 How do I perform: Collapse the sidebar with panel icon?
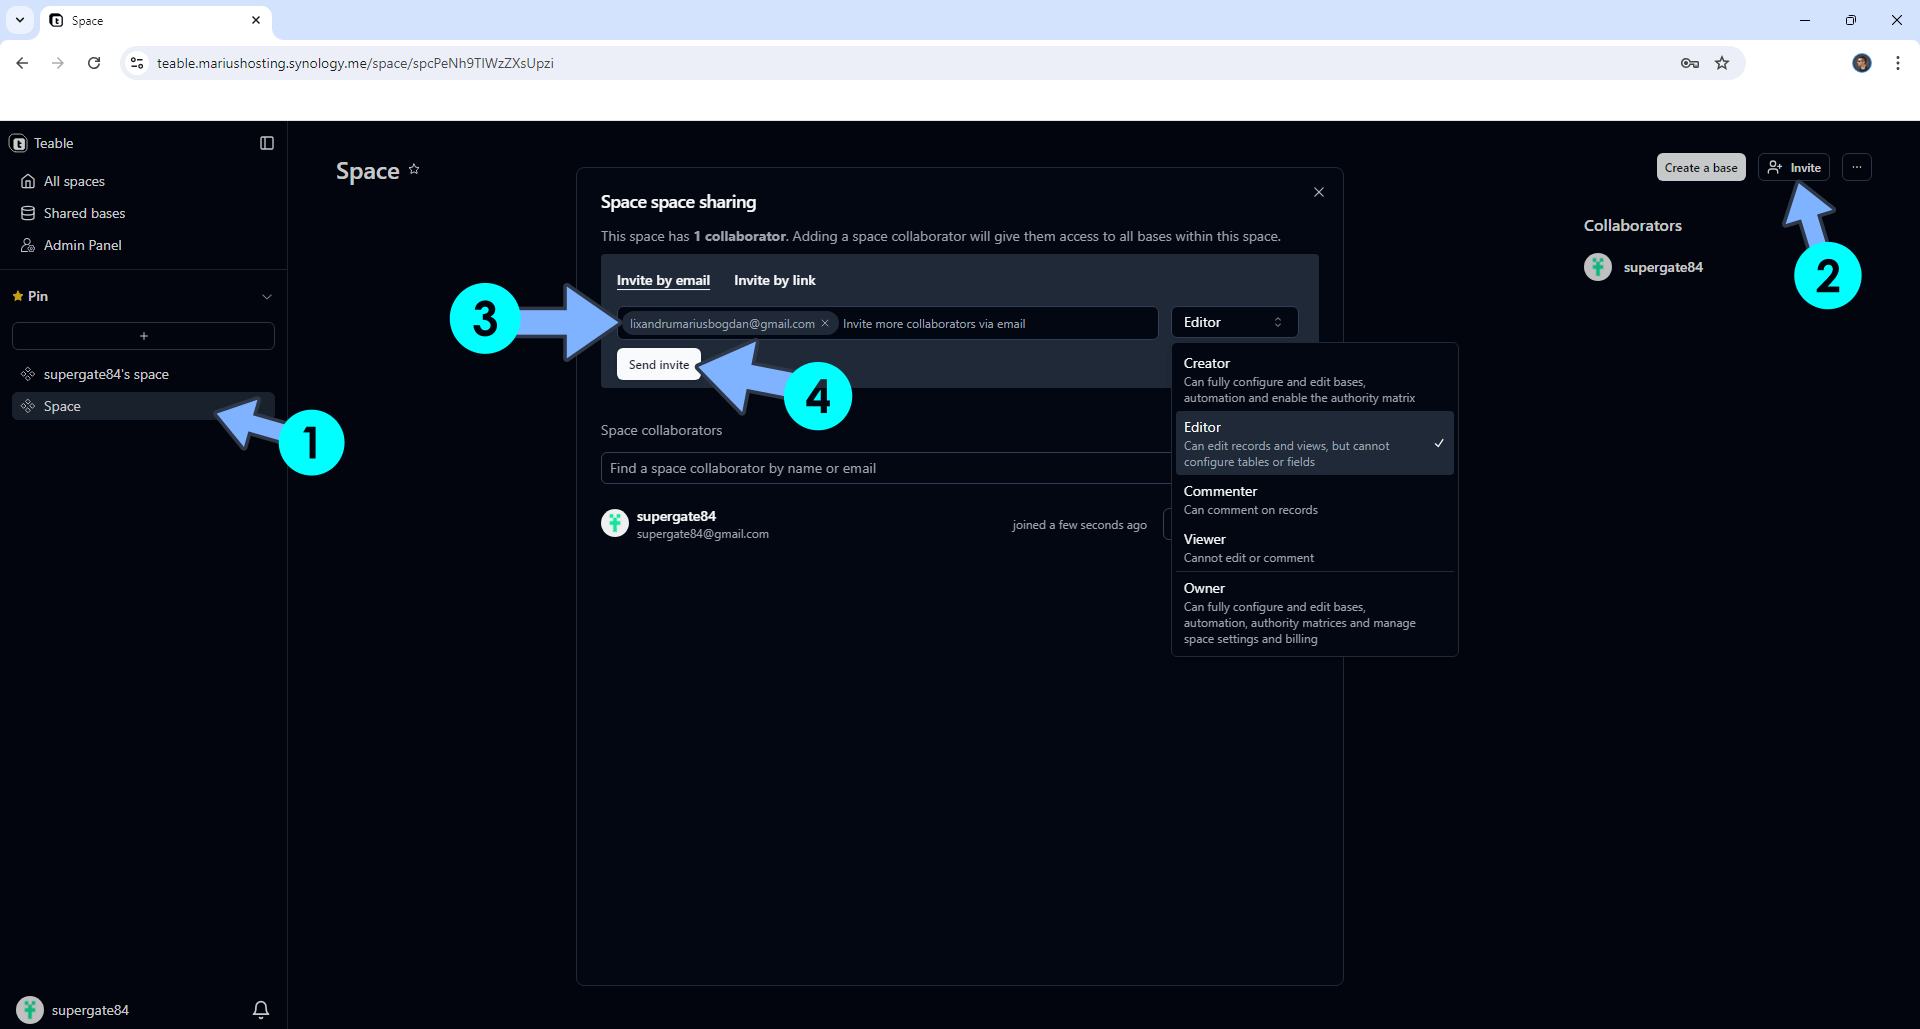(267, 143)
